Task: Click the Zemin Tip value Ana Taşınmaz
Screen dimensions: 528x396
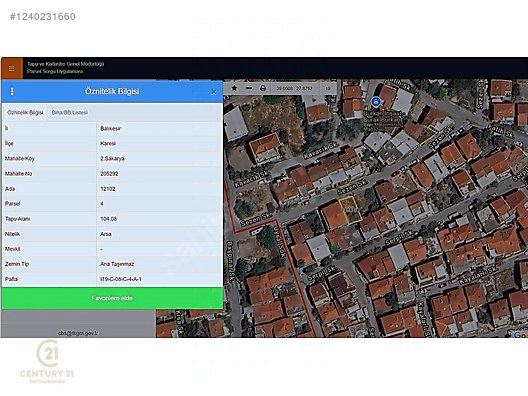Action: click(117, 264)
